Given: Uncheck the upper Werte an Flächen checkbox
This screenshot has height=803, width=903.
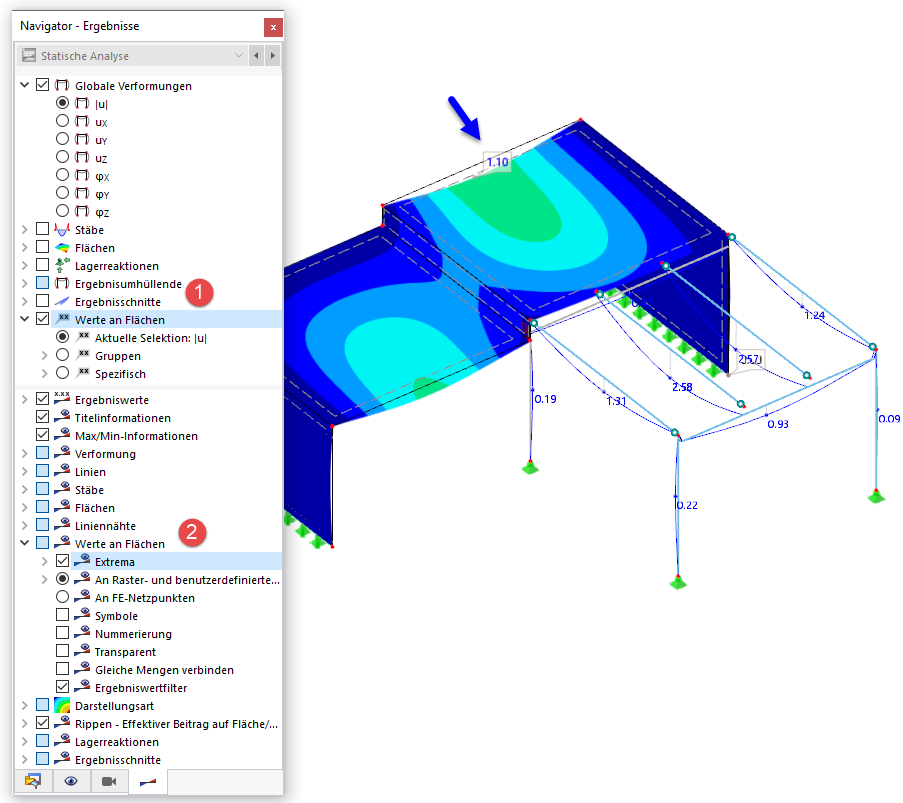Looking at the screenshot, I should (x=43, y=319).
